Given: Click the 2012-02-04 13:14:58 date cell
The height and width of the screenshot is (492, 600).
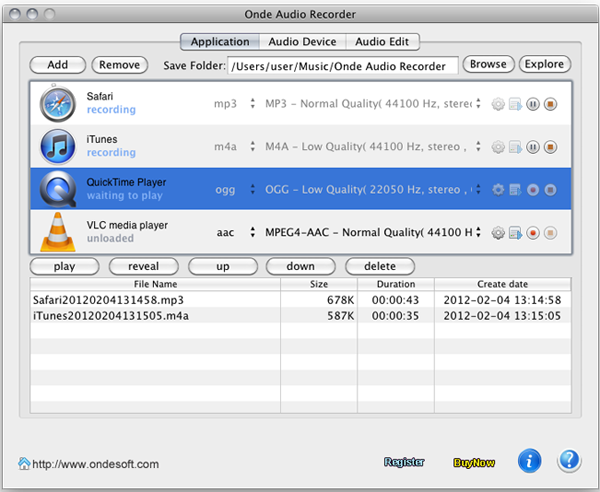Looking at the screenshot, I should coord(502,300).
